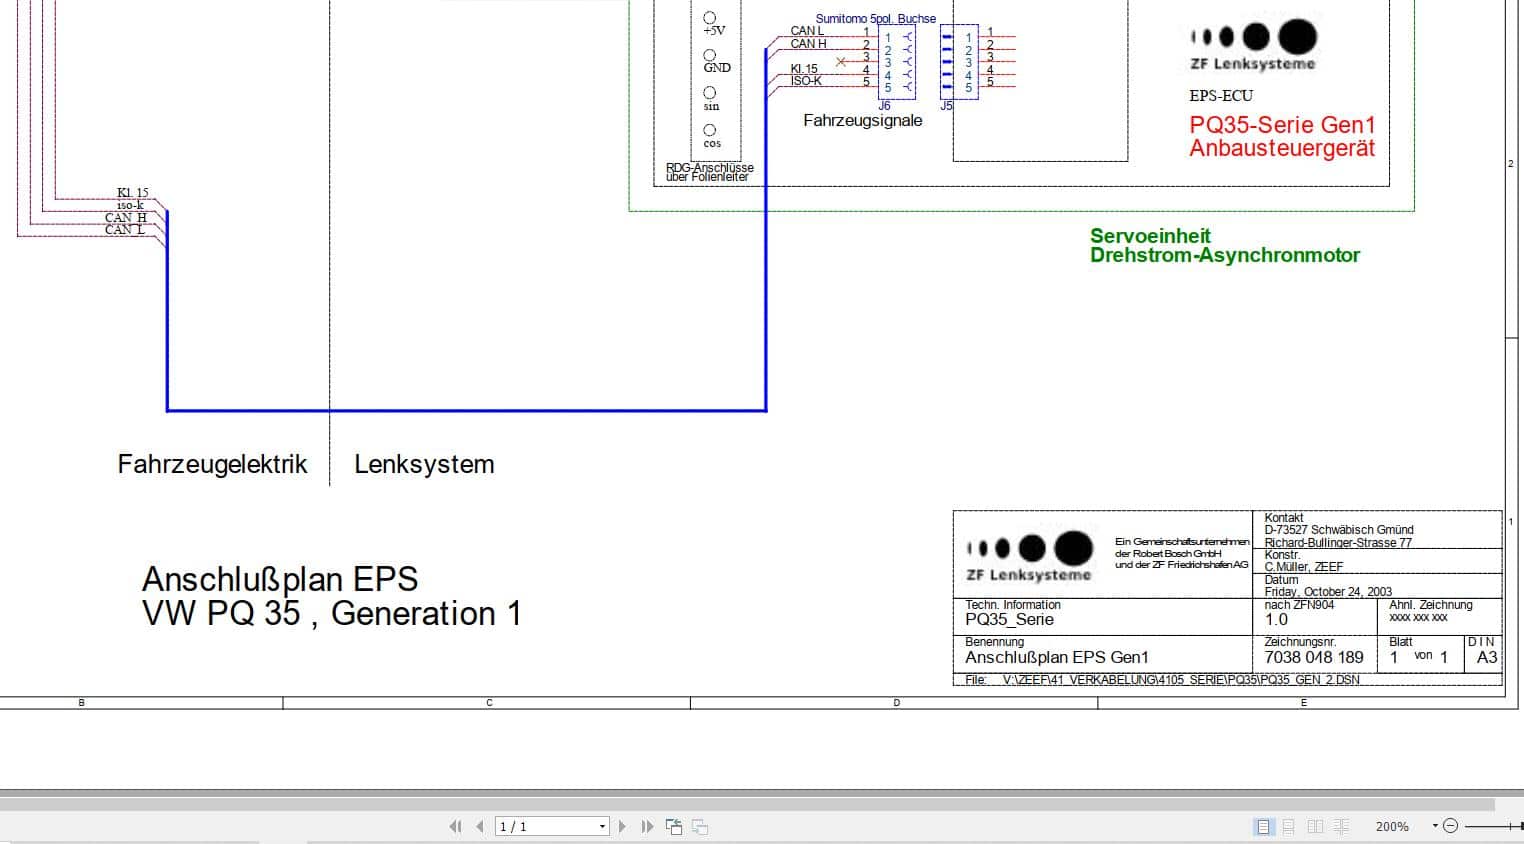This screenshot has height=844, width=1524.
Task: Open the page number dropdown arrow
Action: 602,826
